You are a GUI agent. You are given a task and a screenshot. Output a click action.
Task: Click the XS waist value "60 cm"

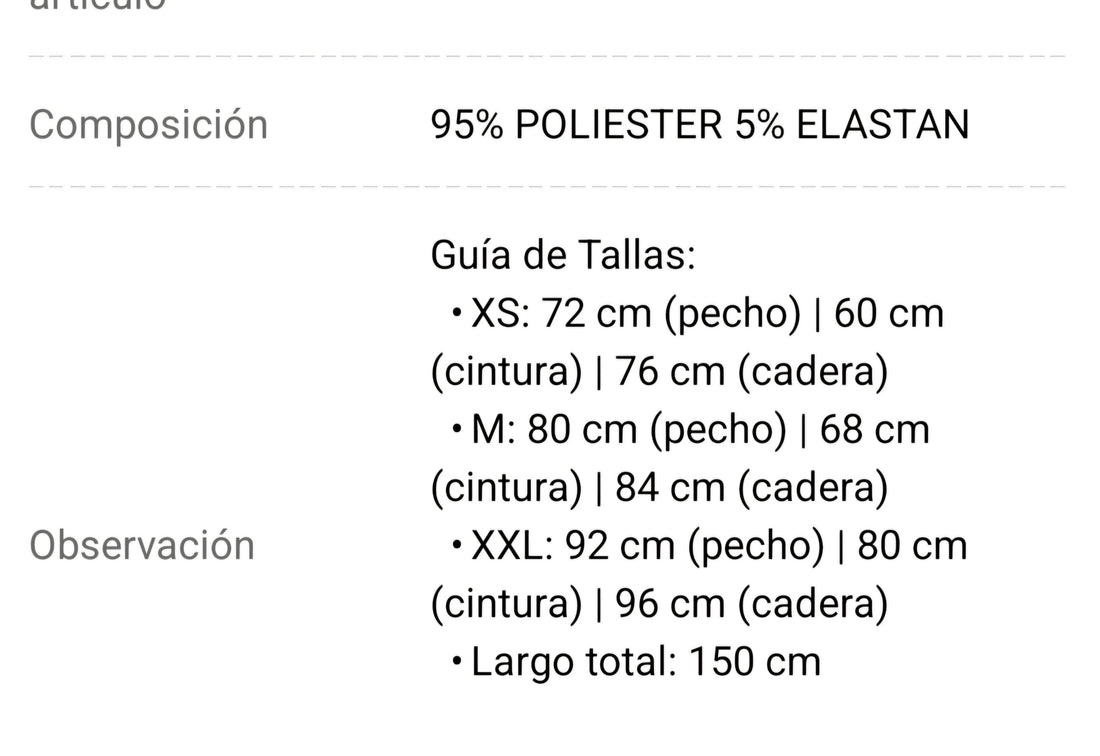coord(888,314)
